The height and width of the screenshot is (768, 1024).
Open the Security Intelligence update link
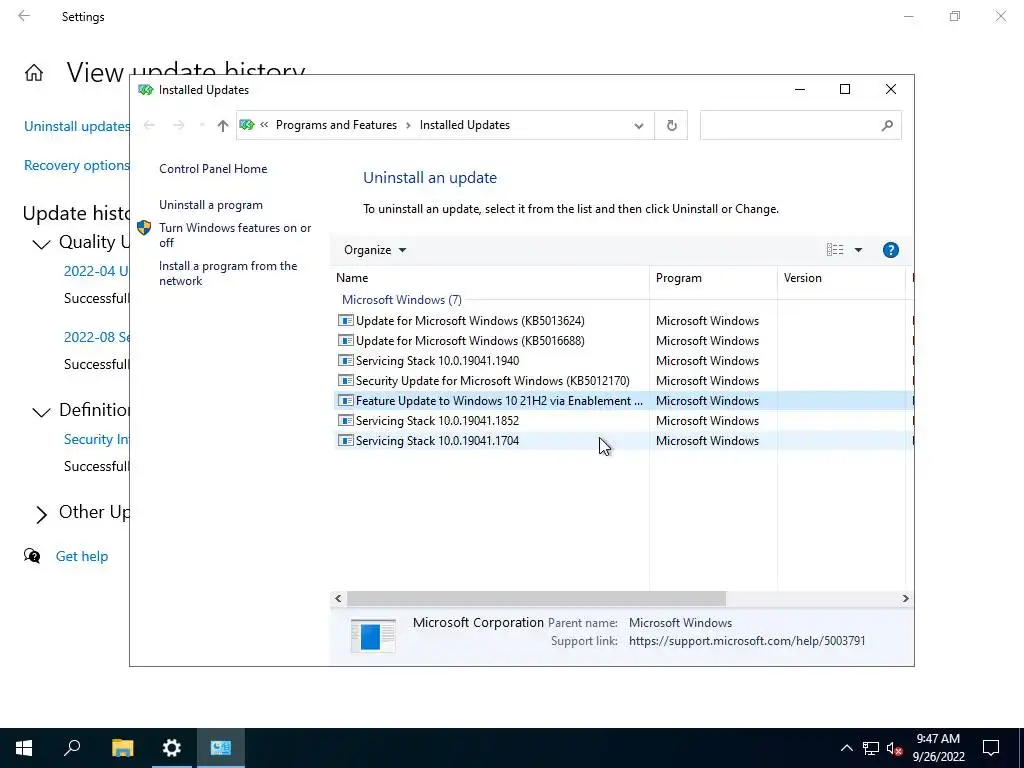[x=97, y=440]
